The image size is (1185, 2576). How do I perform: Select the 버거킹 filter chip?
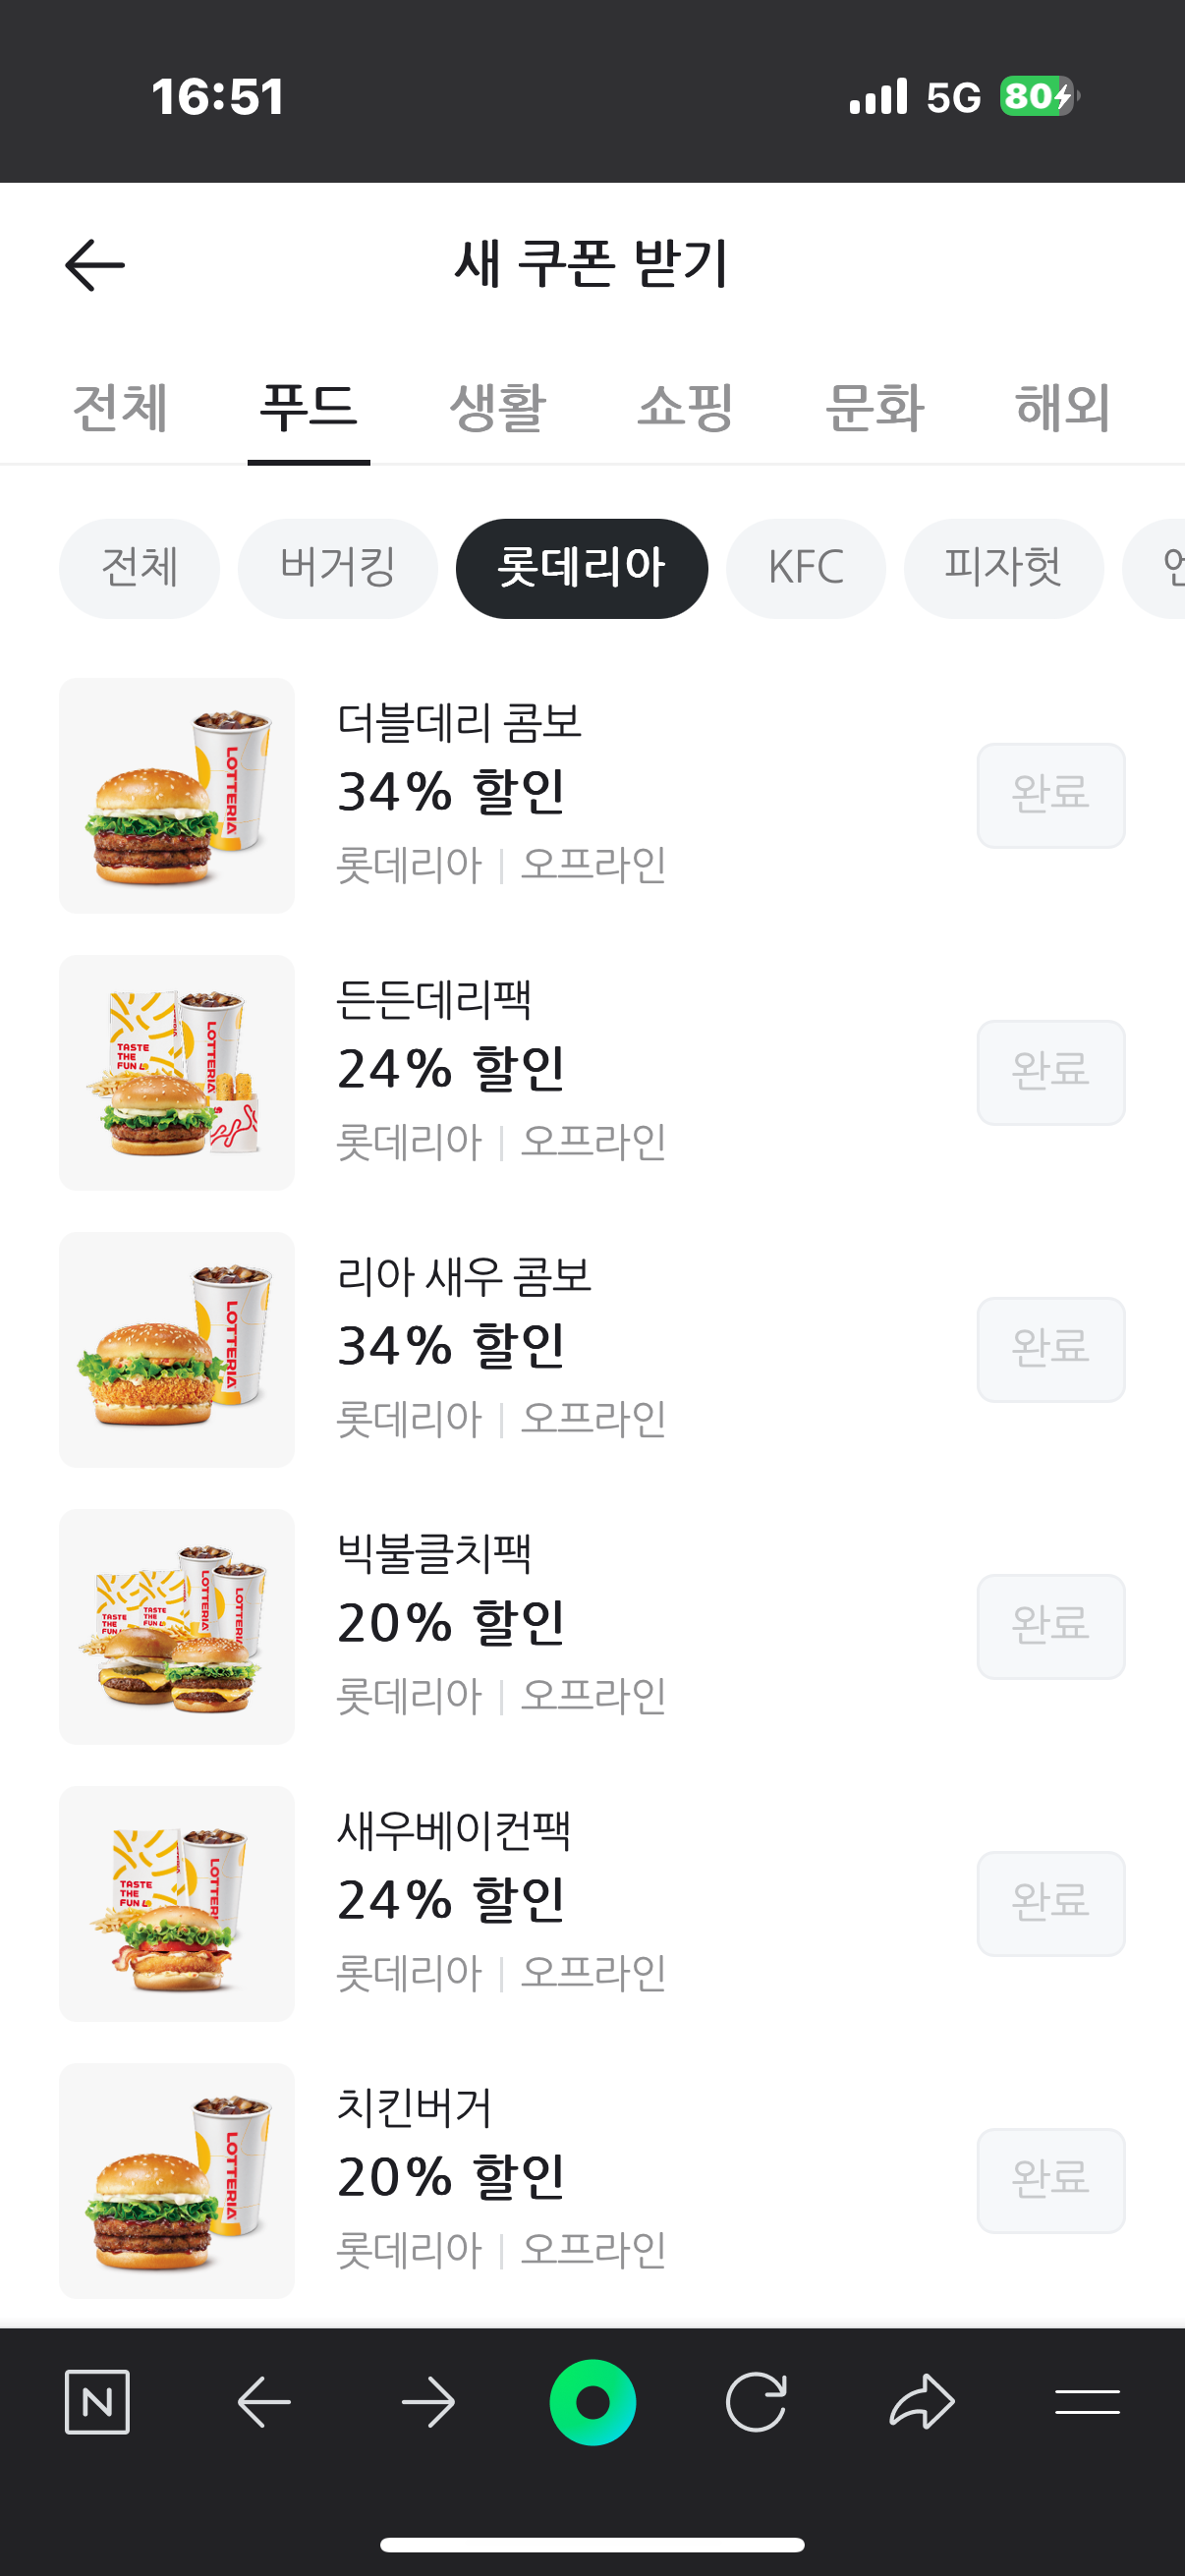(x=338, y=568)
